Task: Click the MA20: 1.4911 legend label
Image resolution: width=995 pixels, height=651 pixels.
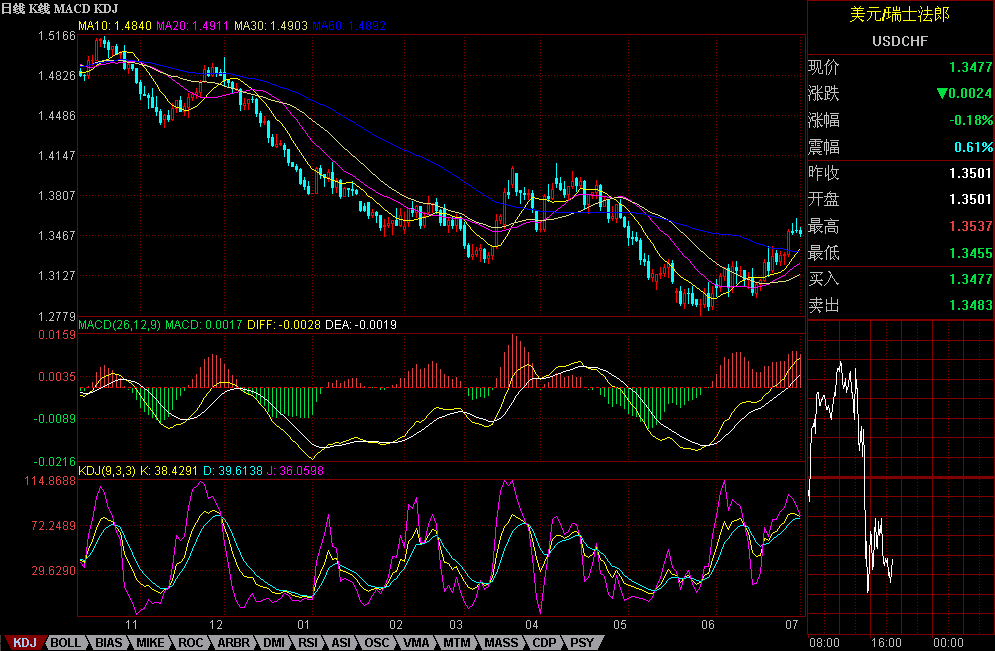Action: click(192, 26)
